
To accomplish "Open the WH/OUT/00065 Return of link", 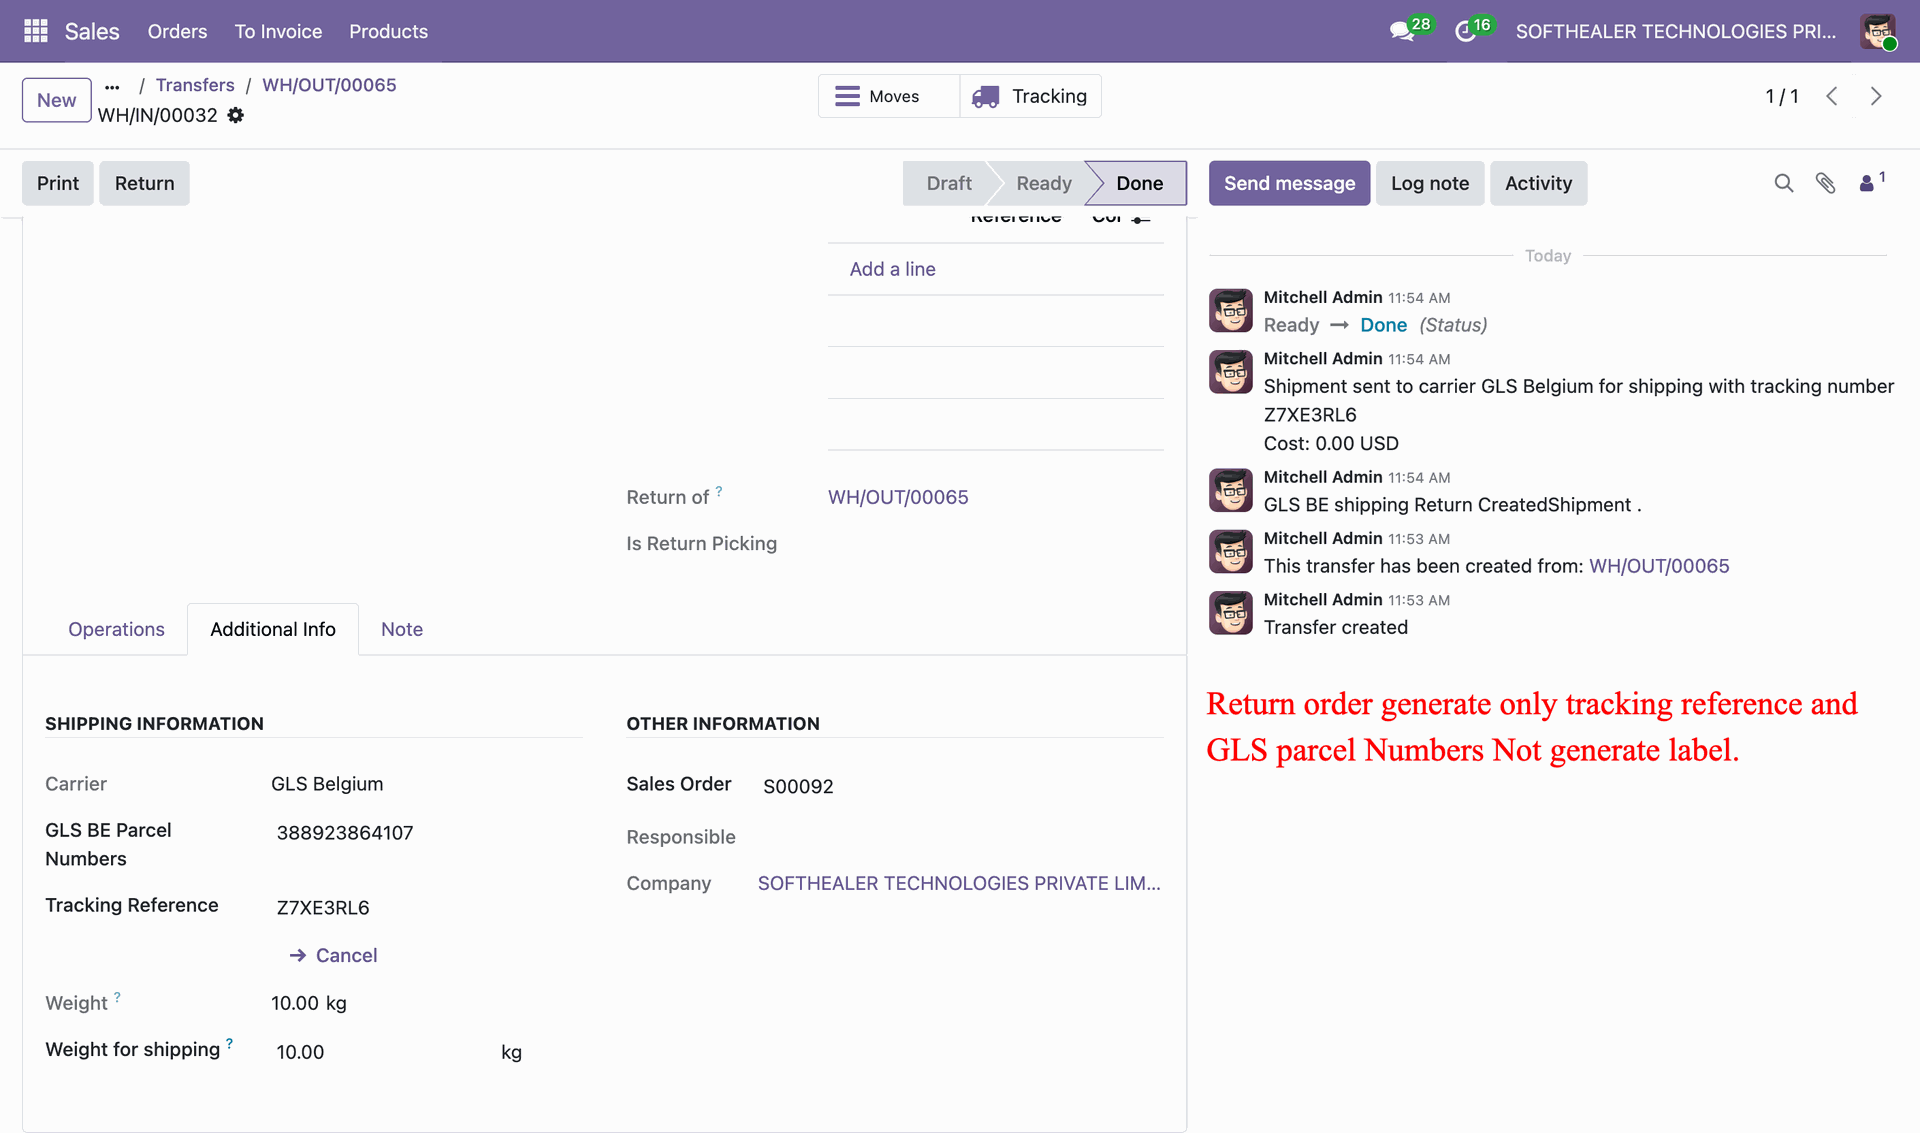I will tap(897, 497).
